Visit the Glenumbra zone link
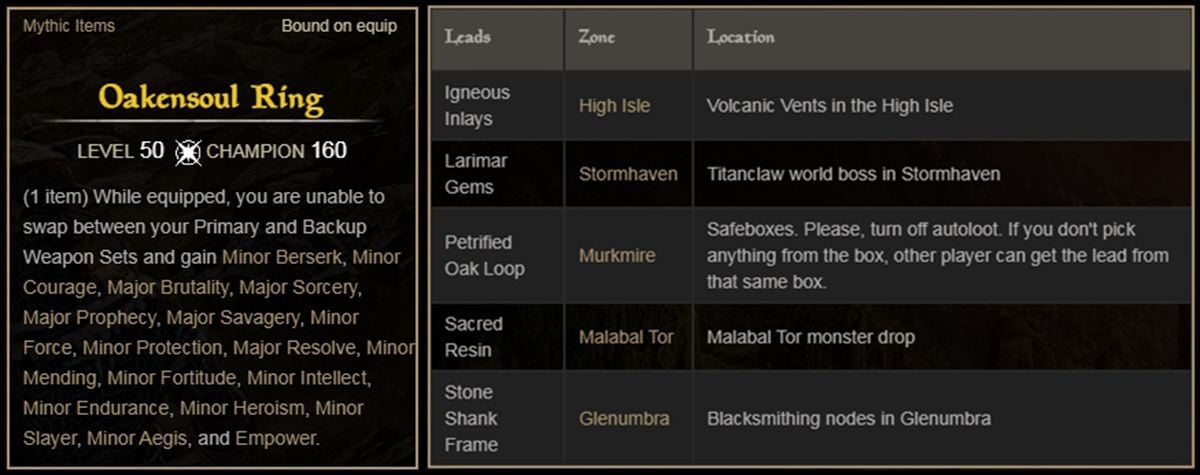This screenshot has width=1200, height=475. pos(626,418)
